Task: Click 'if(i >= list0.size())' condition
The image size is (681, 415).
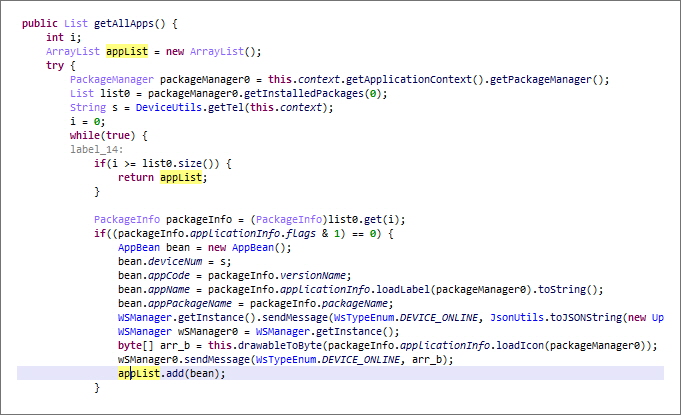Action: pyautogui.click(x=157, y=163)
